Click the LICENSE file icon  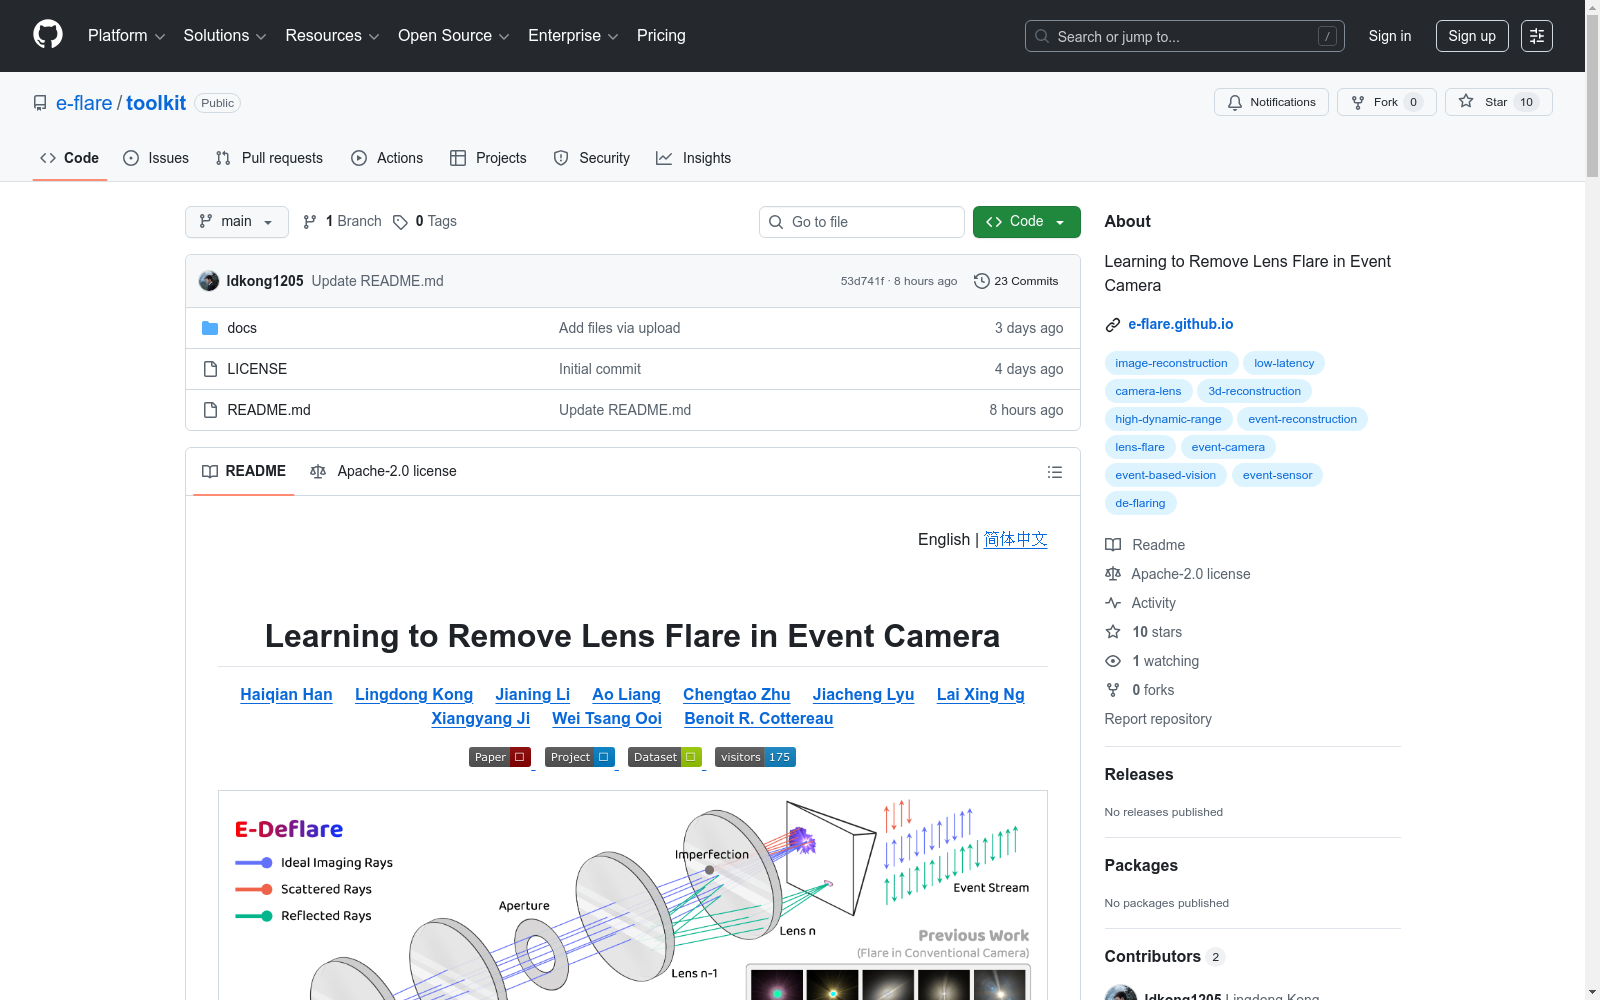coord(210,369)
